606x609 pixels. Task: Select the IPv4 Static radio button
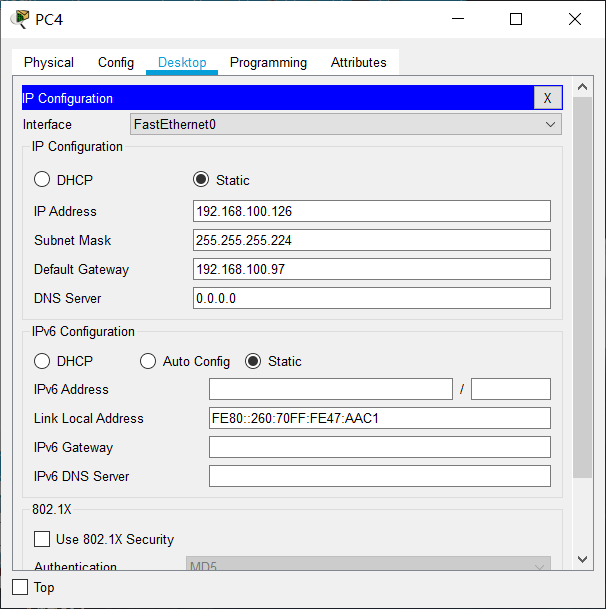(201, 179)
